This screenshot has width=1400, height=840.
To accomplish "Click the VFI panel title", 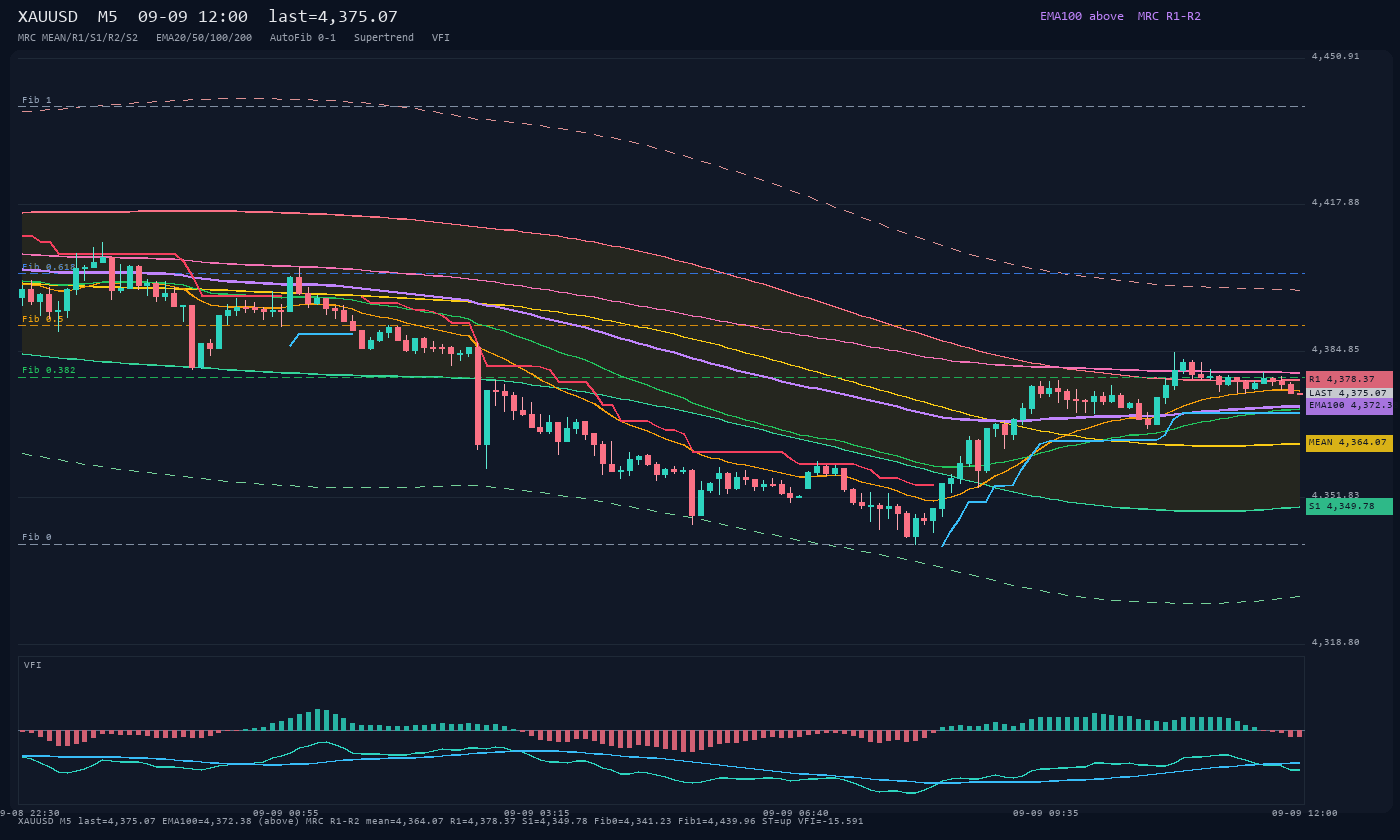I will click(x=33, y=665).
